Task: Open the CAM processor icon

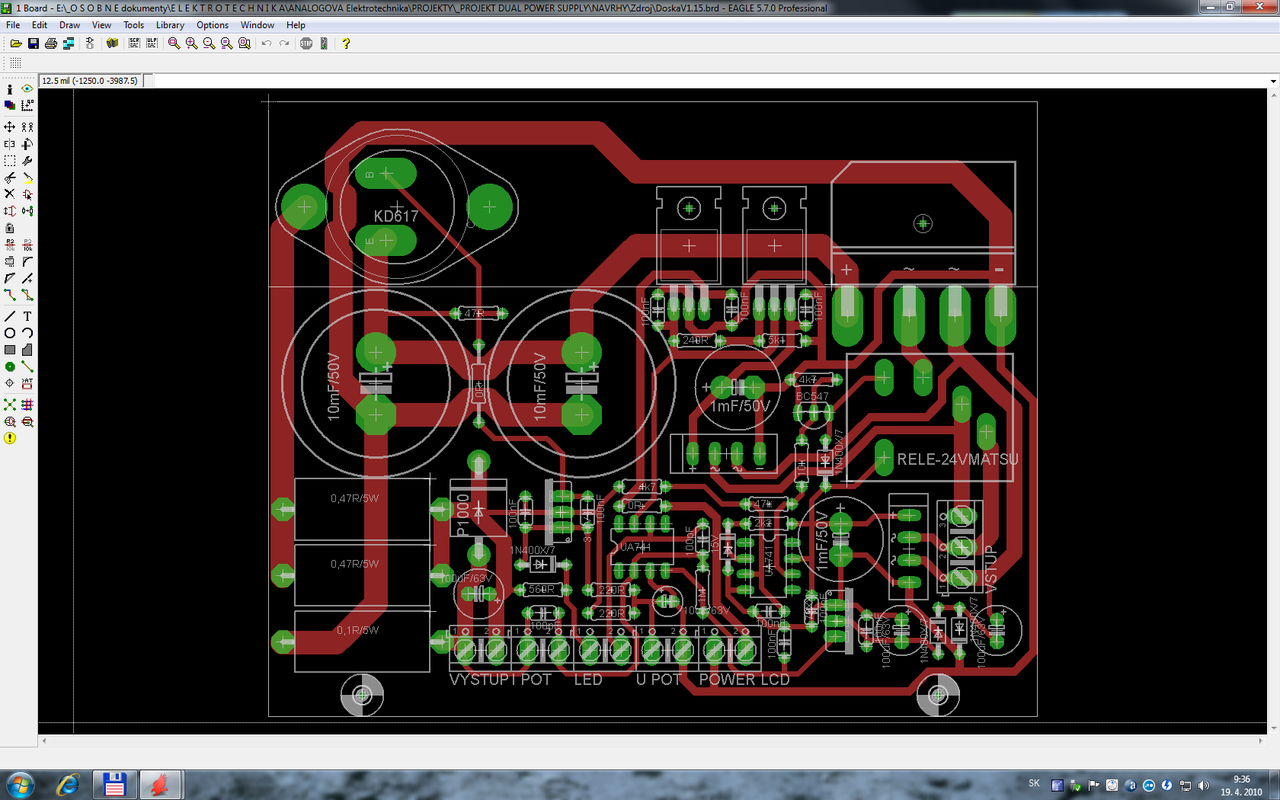Action: coord(69,43)
